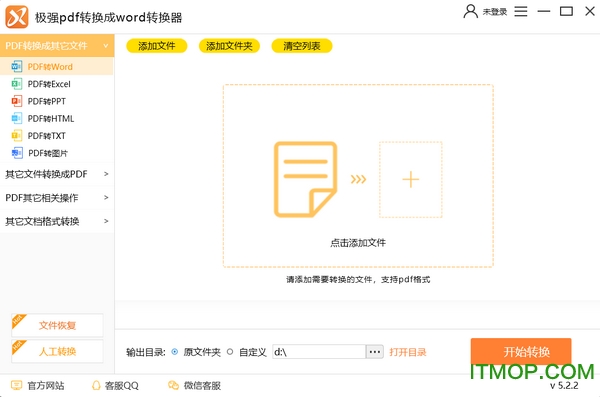Click the plus icon in dashed box
The width and height of the screenshot is (600, 397).
click(411, 180)
